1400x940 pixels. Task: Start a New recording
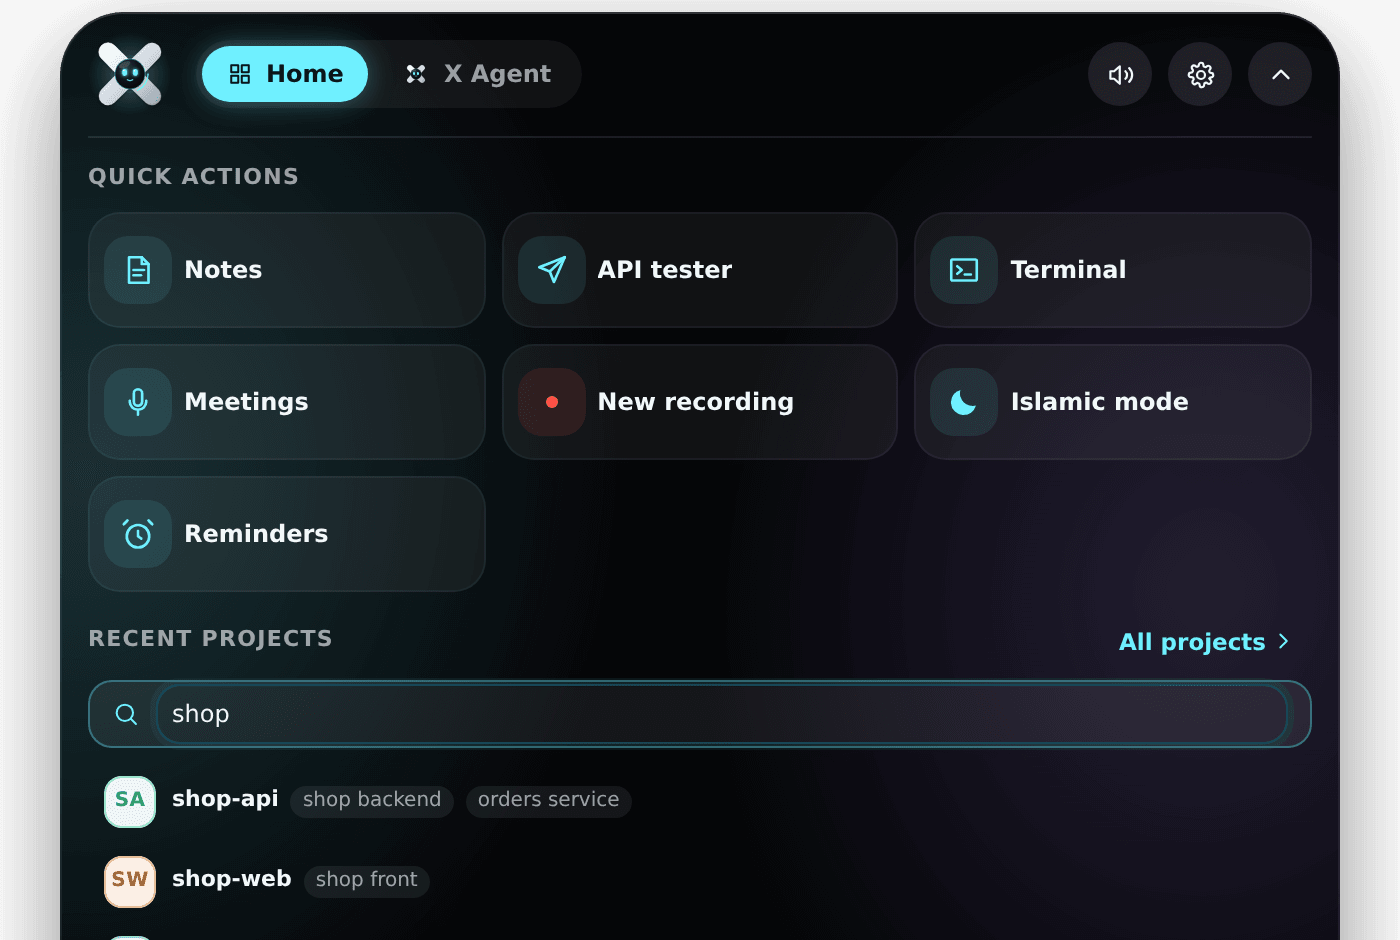[700, 402]
